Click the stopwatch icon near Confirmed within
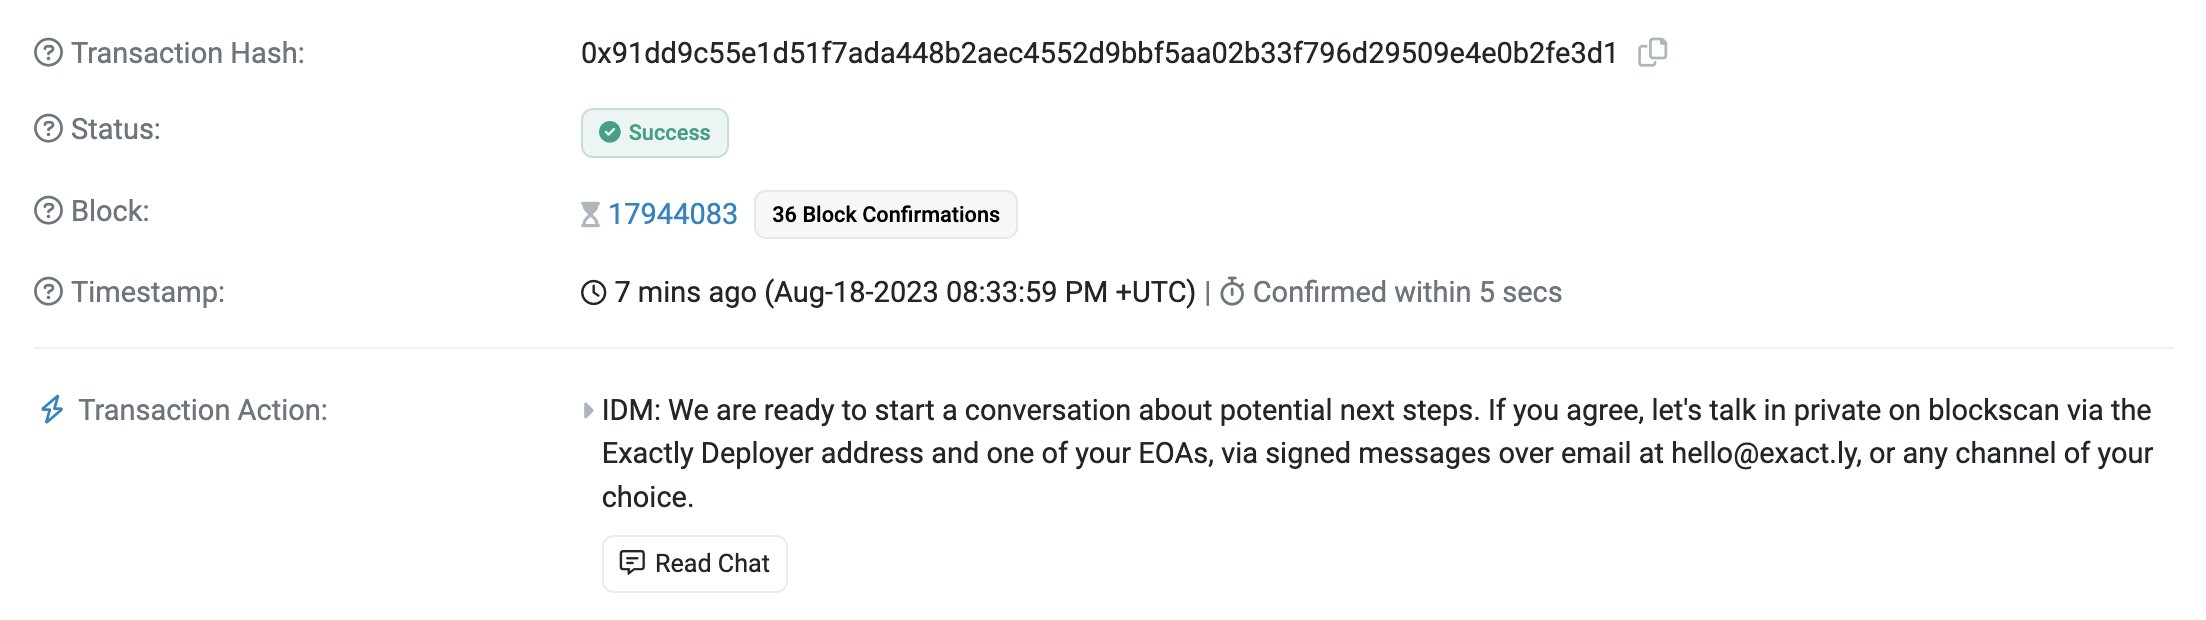Image resolution: width=2206 pixels, height=620 pixels. (1232, 292)
